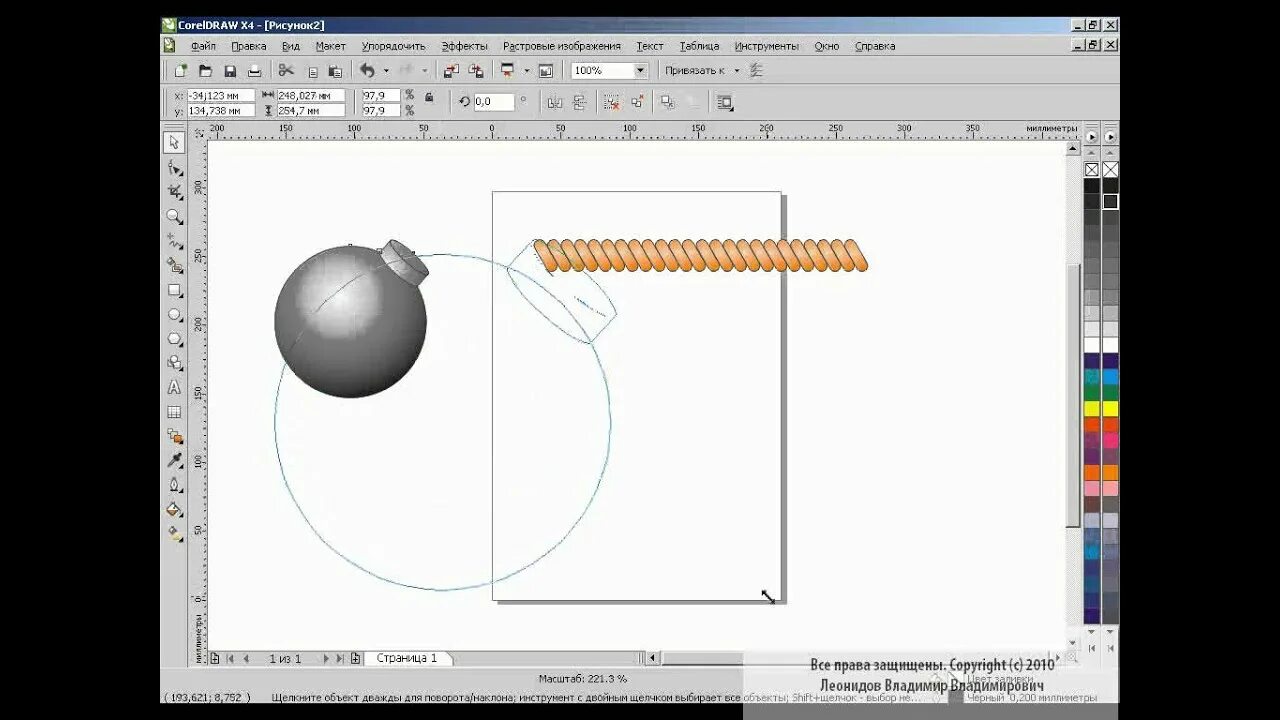Open a file with folder icon

point(205,71)
